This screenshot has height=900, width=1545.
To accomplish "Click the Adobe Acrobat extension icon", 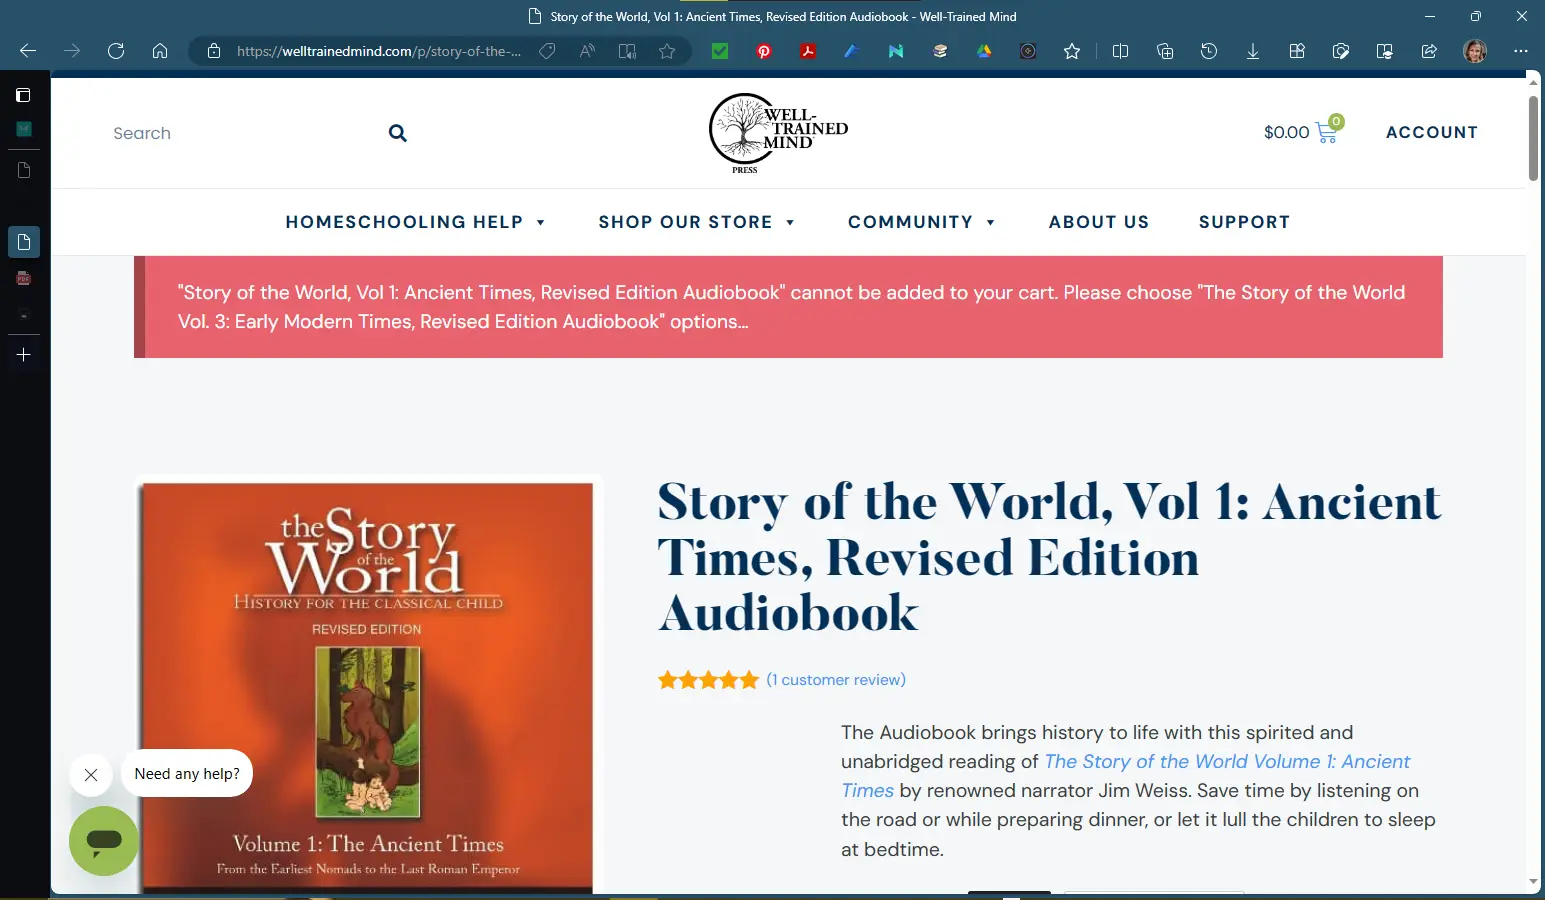I will (x=808, y=51).
